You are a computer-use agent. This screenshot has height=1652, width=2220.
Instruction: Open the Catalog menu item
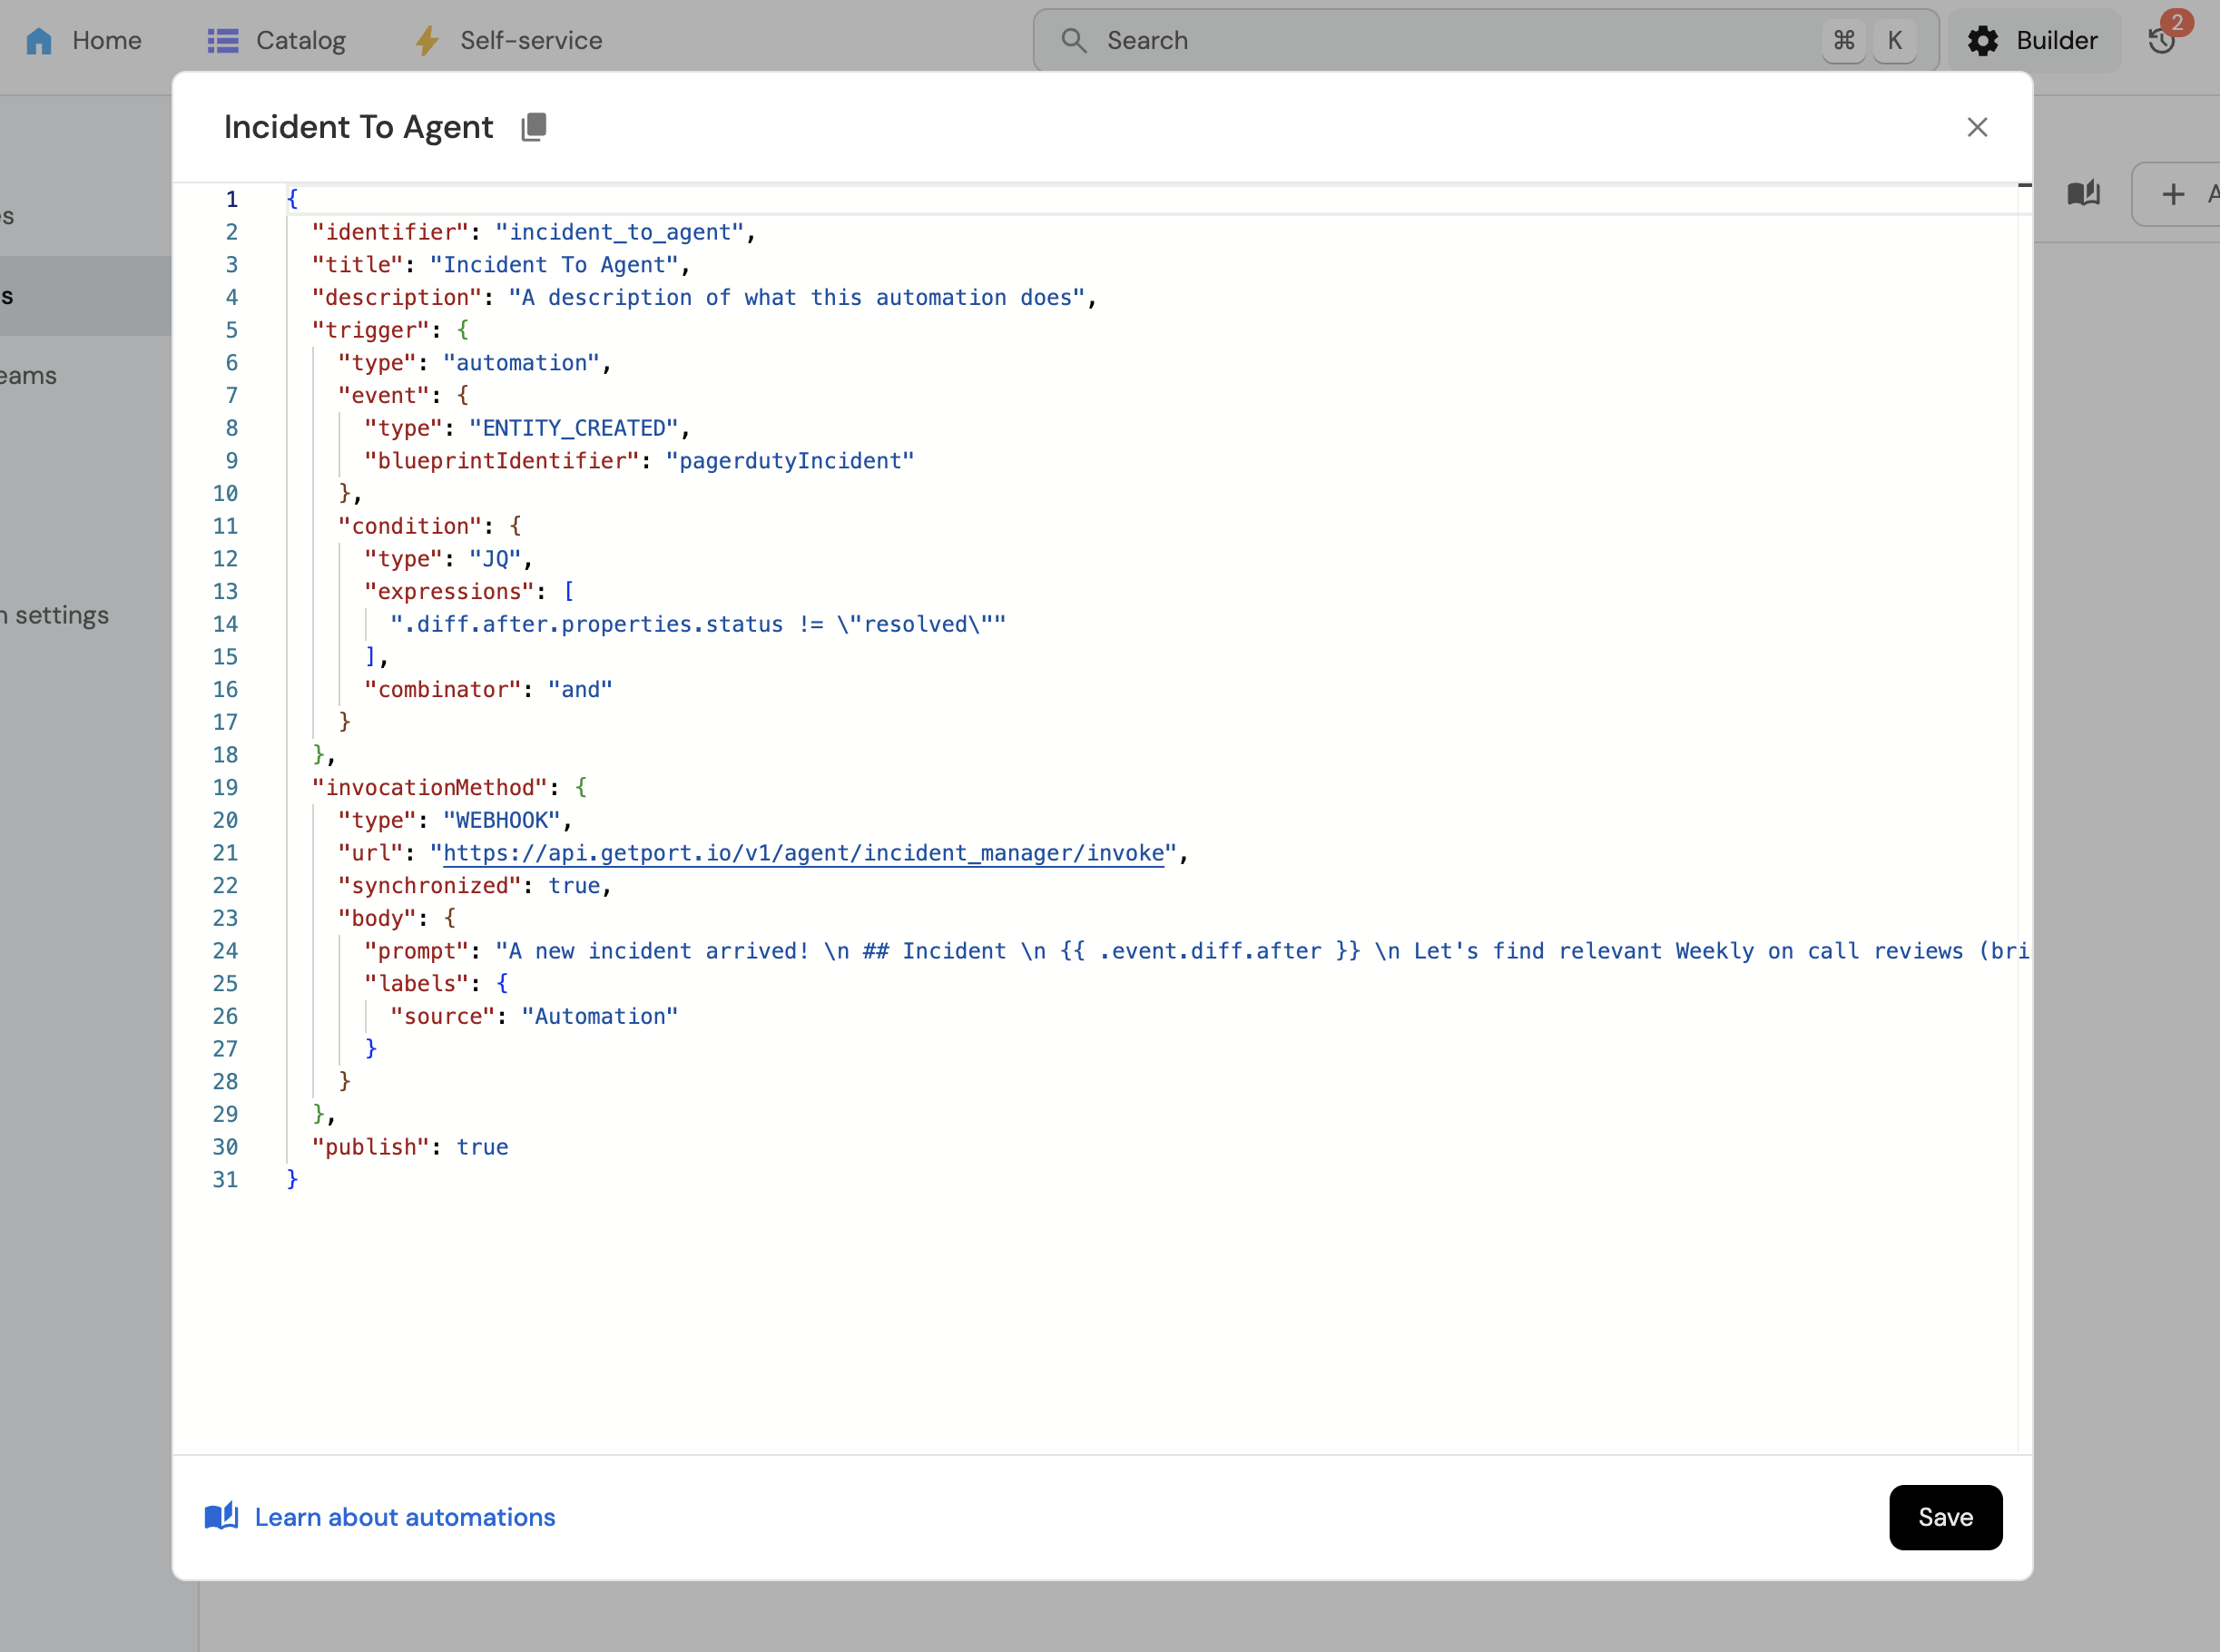pyautogui.click(x=300, y=41)
